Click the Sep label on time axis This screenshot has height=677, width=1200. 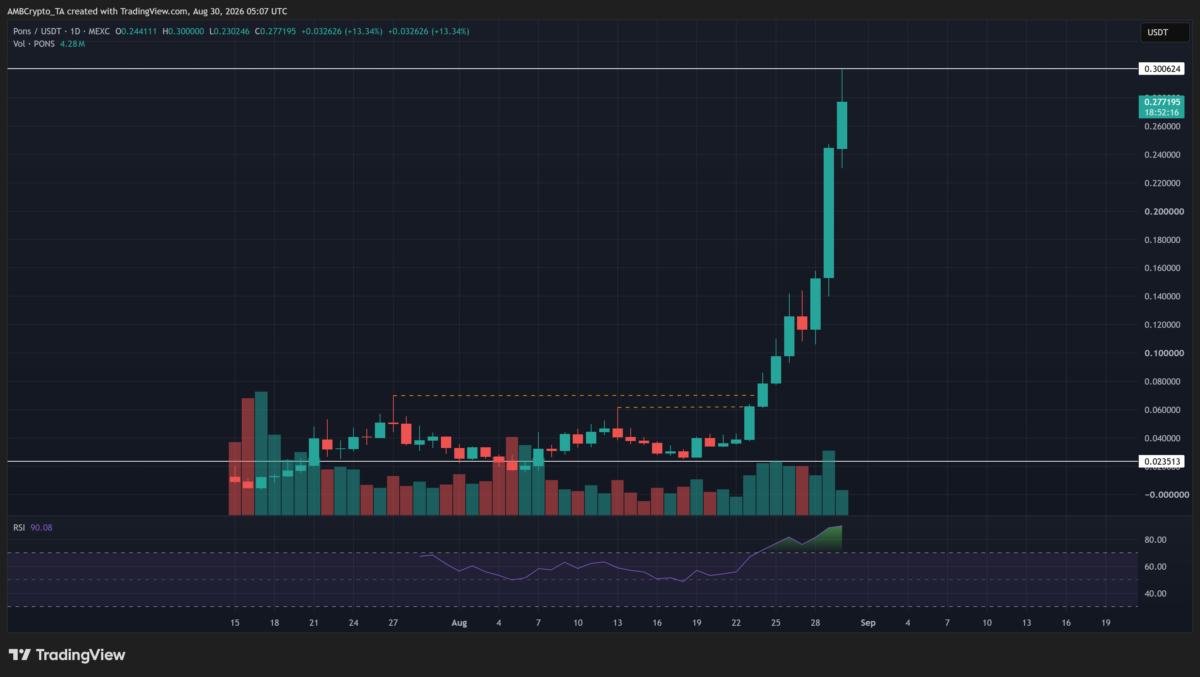click(x=869, y=622)
